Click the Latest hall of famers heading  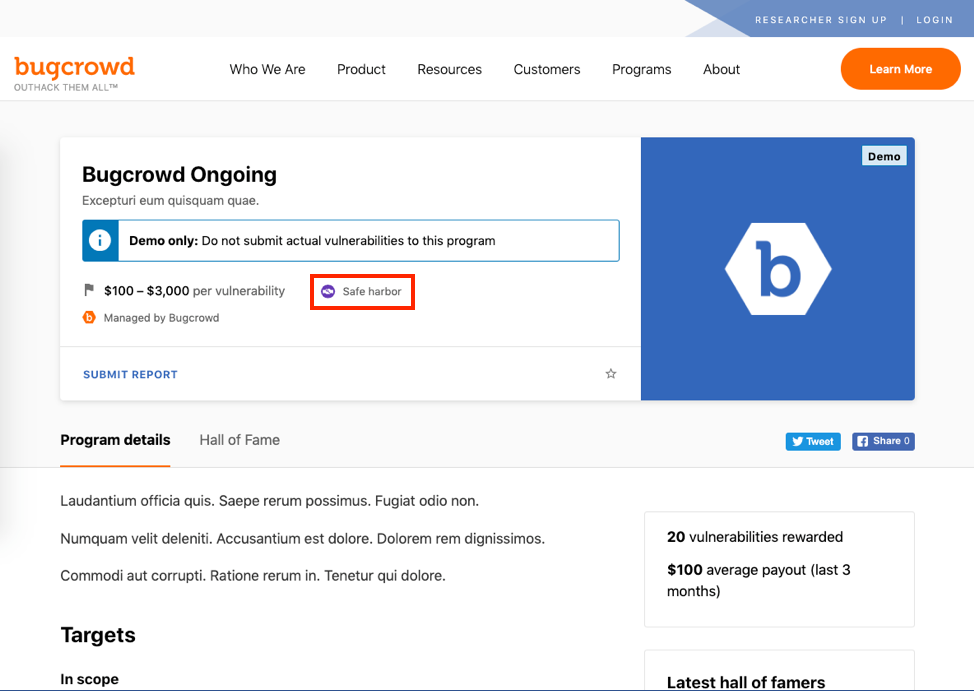pos(746,682)
